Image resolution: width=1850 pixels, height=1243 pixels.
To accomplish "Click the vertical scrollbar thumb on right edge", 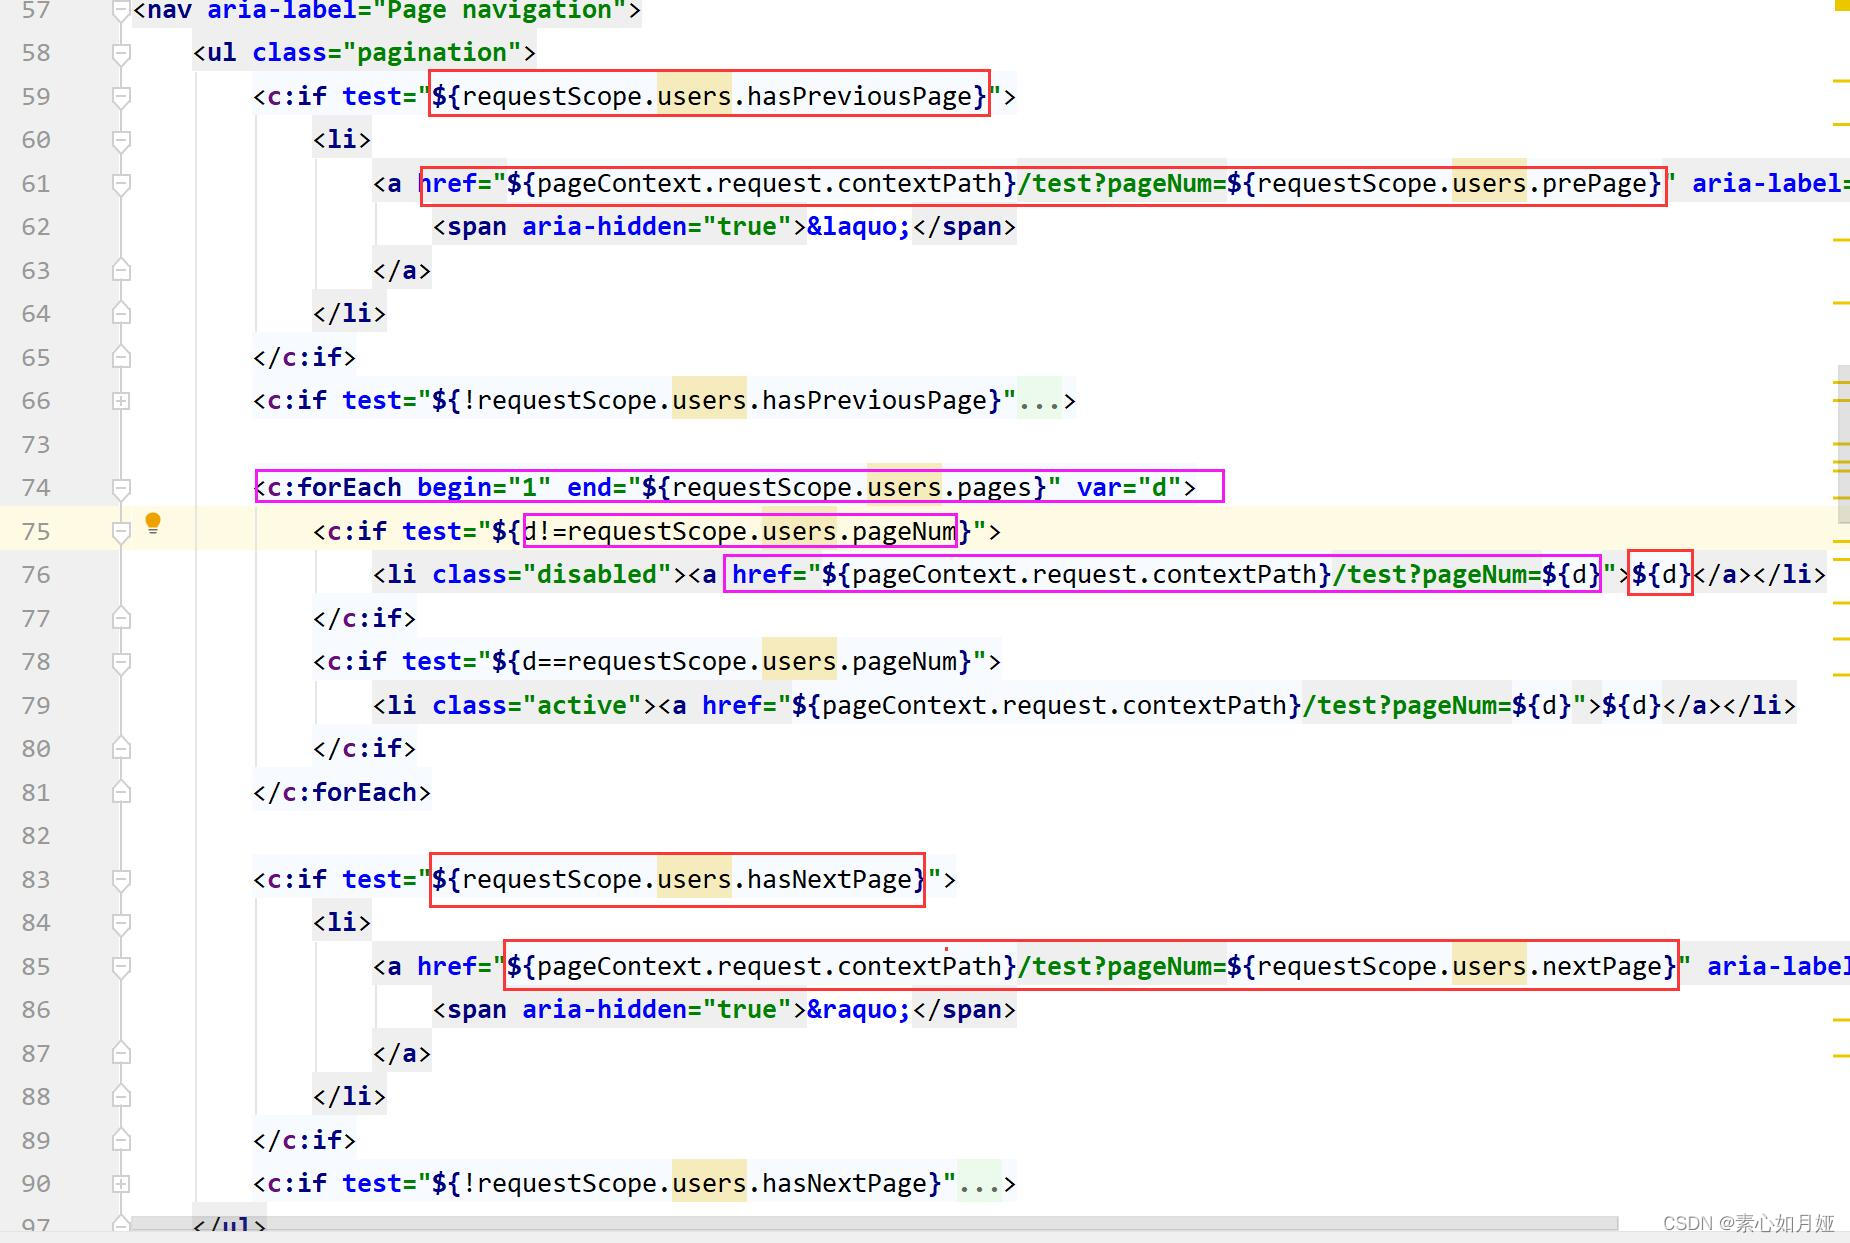I will tap(1843, 444).
